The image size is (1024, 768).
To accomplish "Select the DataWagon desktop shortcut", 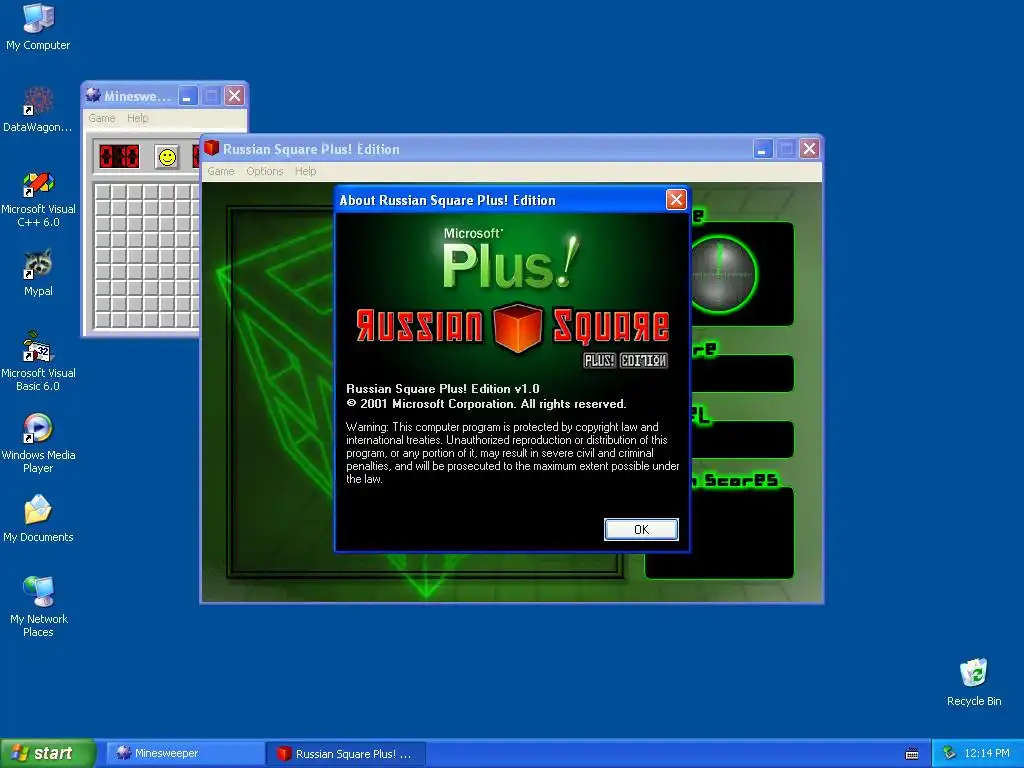I will click(x=38, y=109).
